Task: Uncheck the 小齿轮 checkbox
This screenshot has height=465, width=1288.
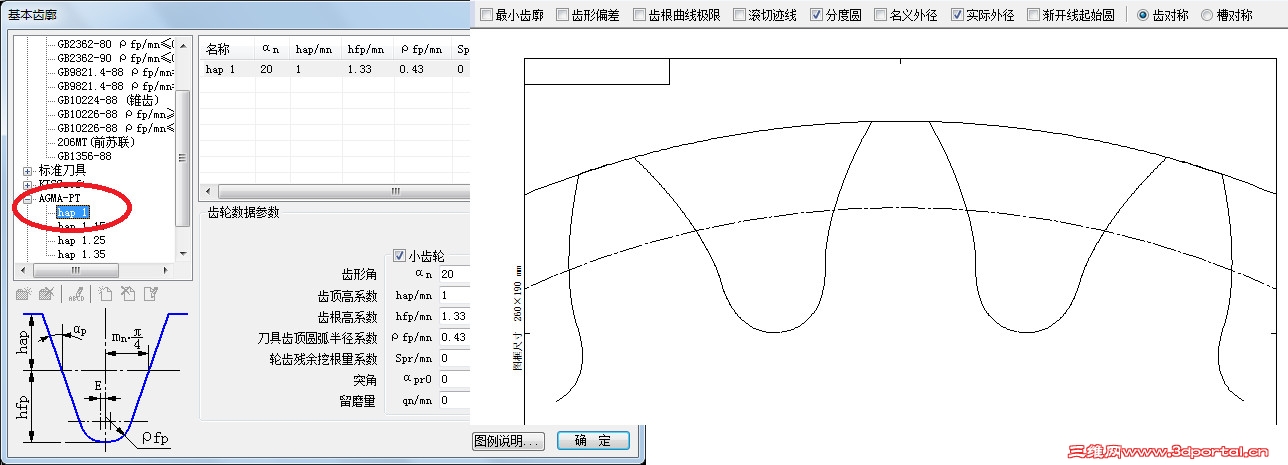Action: click(400, 255)
